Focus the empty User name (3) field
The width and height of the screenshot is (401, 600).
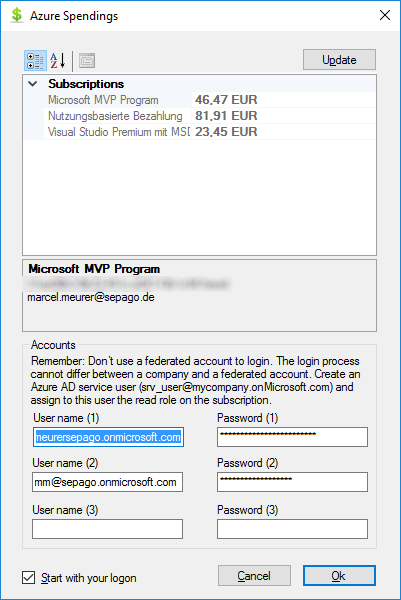click(108, 529)
